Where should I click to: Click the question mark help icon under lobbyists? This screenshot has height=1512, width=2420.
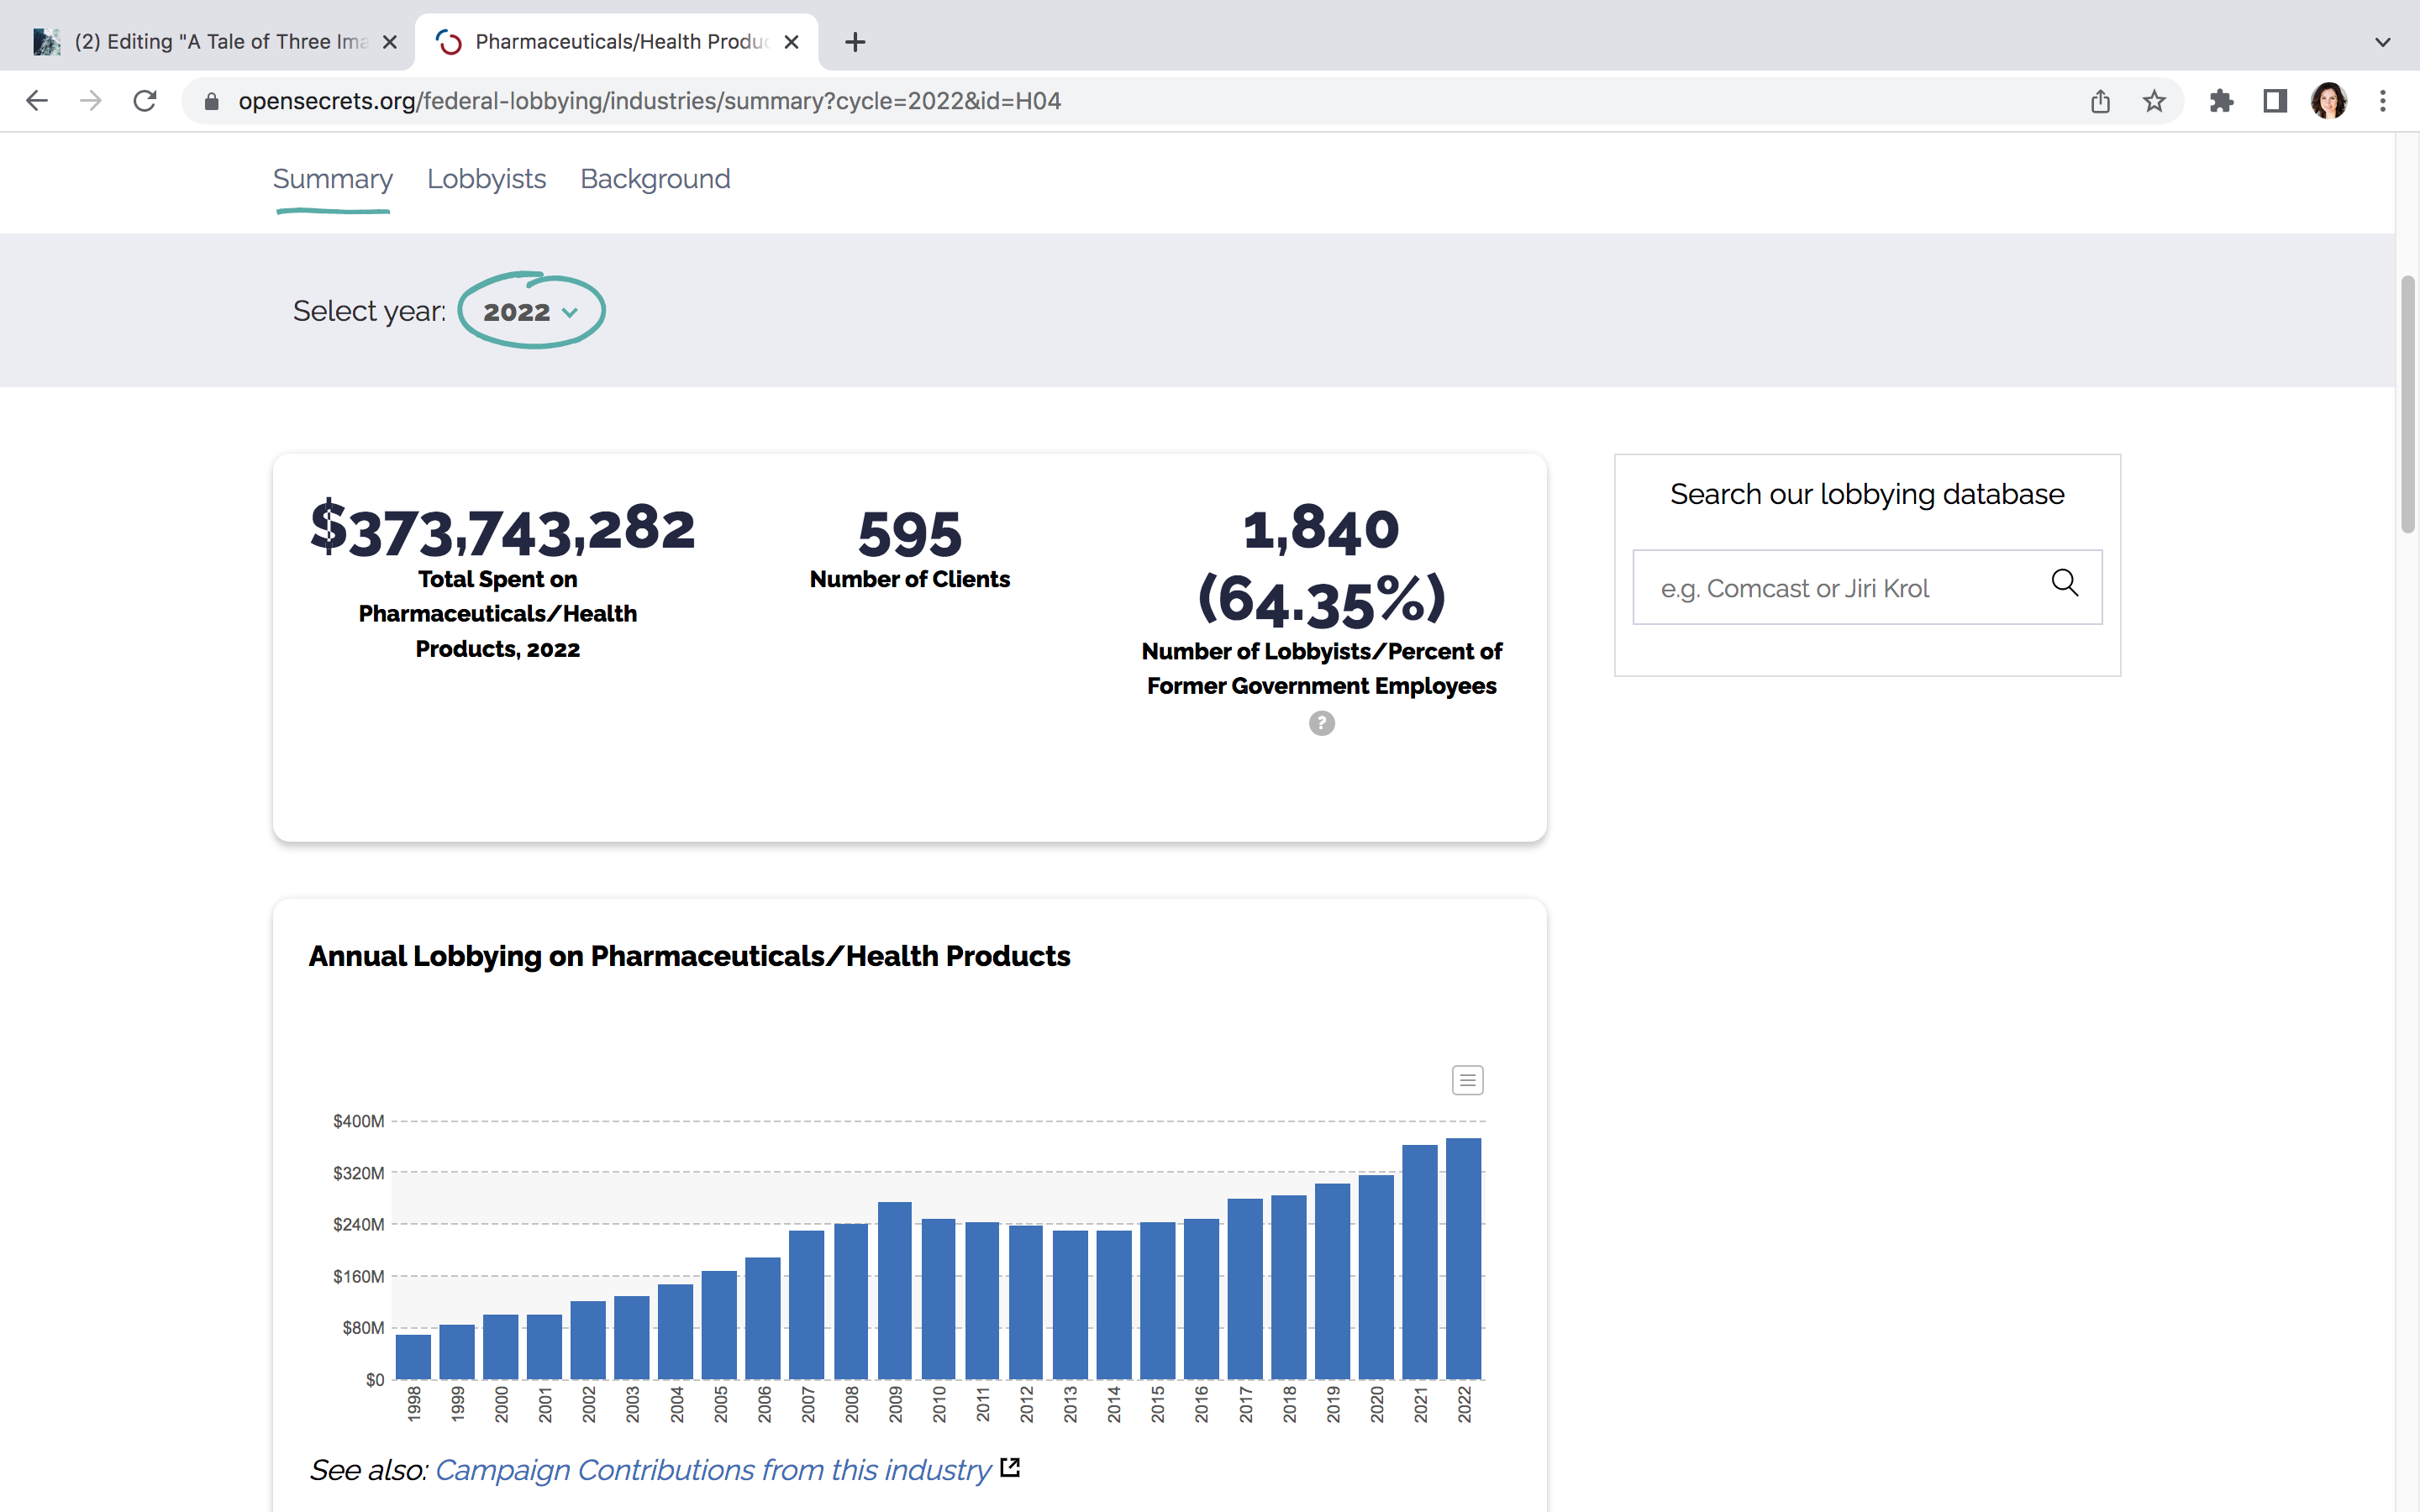coord(1321,723)
